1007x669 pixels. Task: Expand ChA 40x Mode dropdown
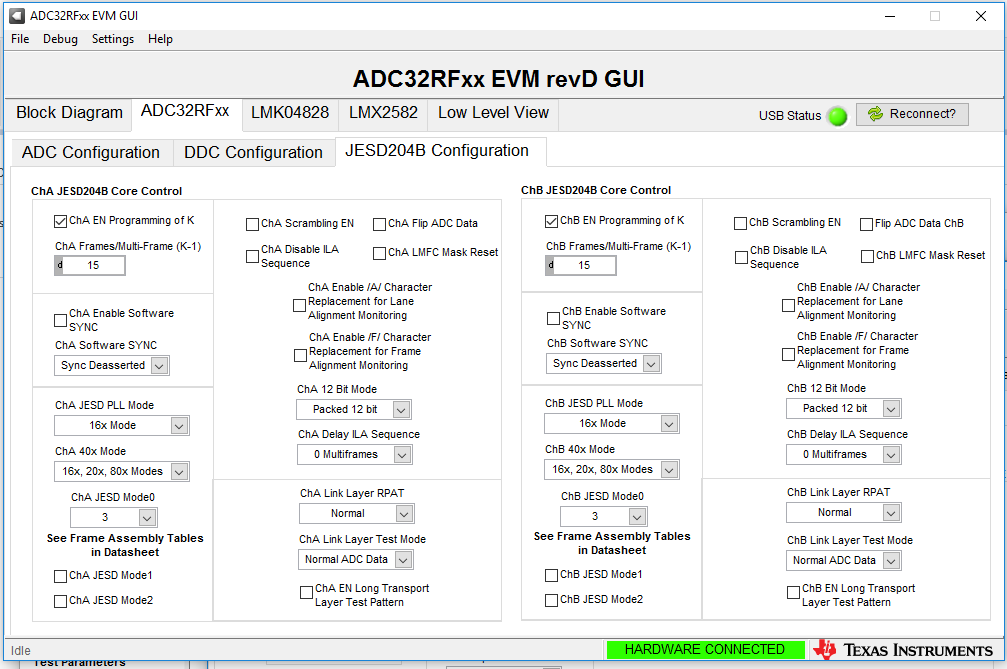(122, 471)
